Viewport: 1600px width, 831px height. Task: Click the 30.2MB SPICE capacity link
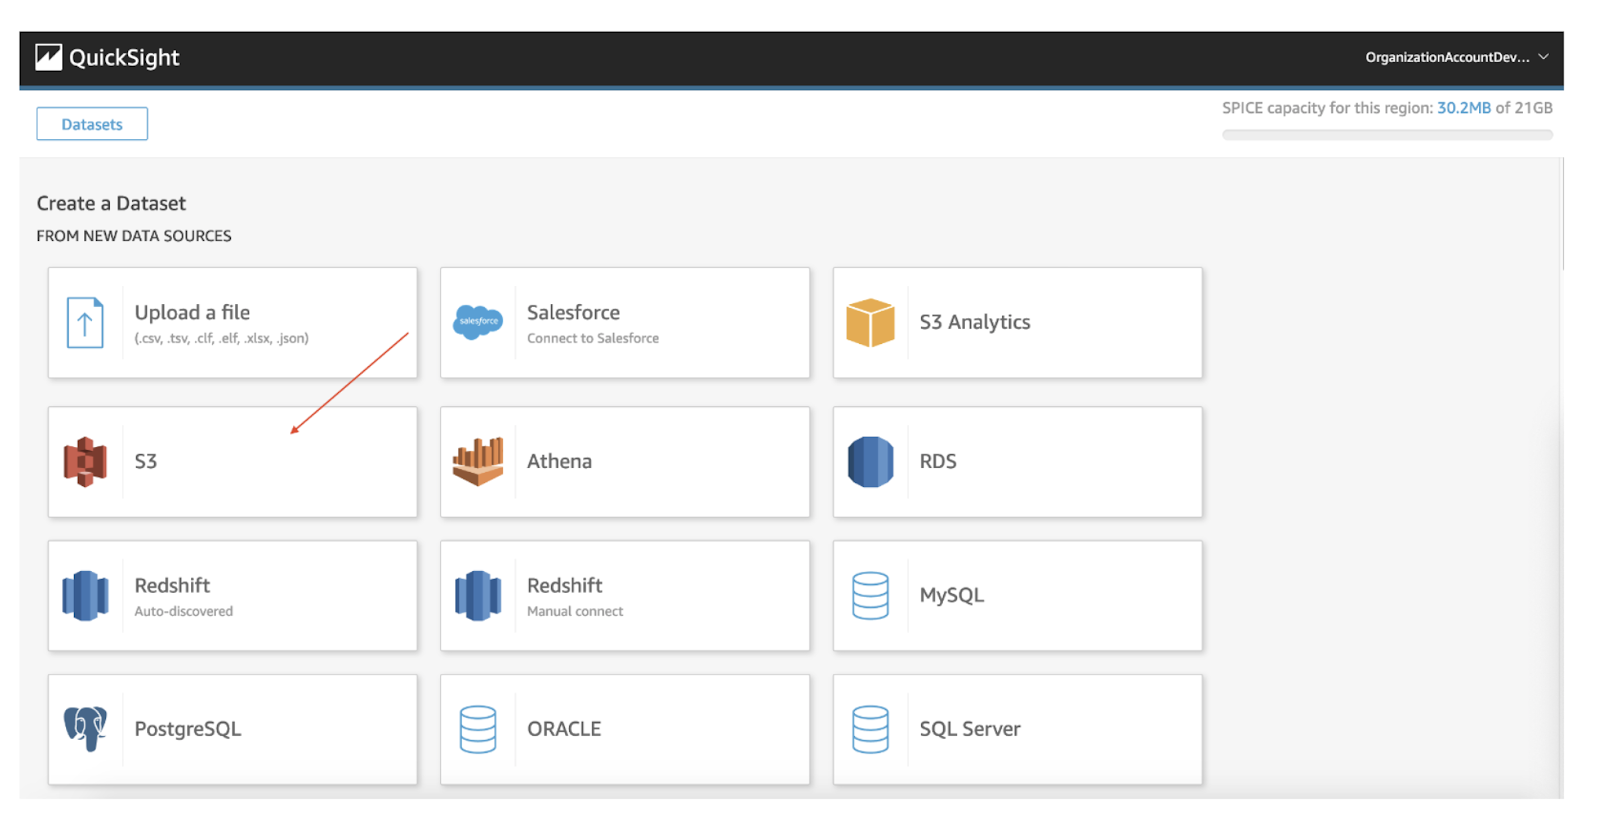pos(1463,108)
